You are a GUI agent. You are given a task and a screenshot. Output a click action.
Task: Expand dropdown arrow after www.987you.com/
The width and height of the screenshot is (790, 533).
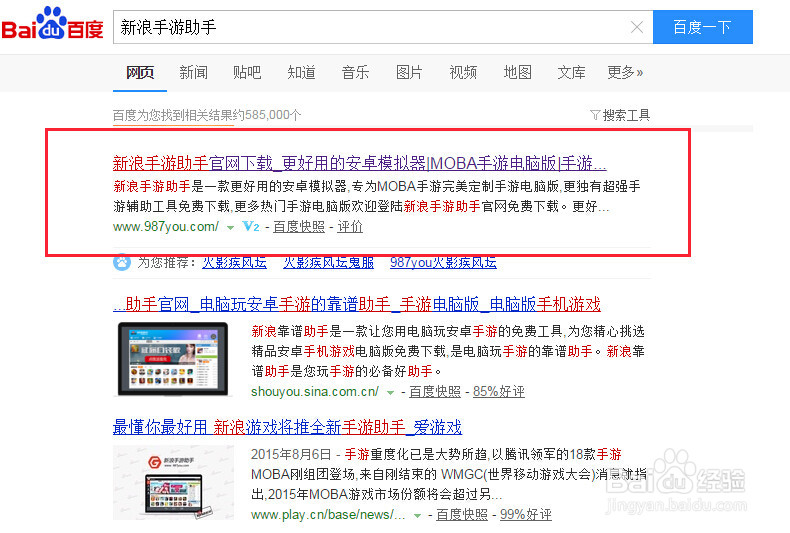(230, 228)
